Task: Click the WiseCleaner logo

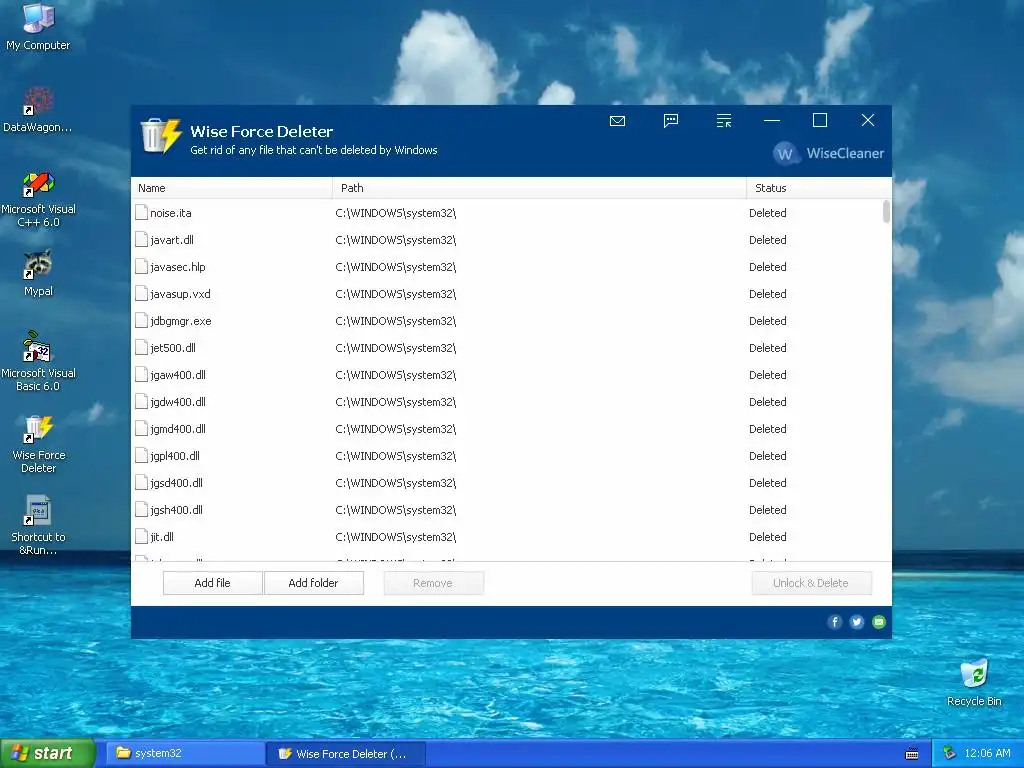Action: (x=828, y=153)
